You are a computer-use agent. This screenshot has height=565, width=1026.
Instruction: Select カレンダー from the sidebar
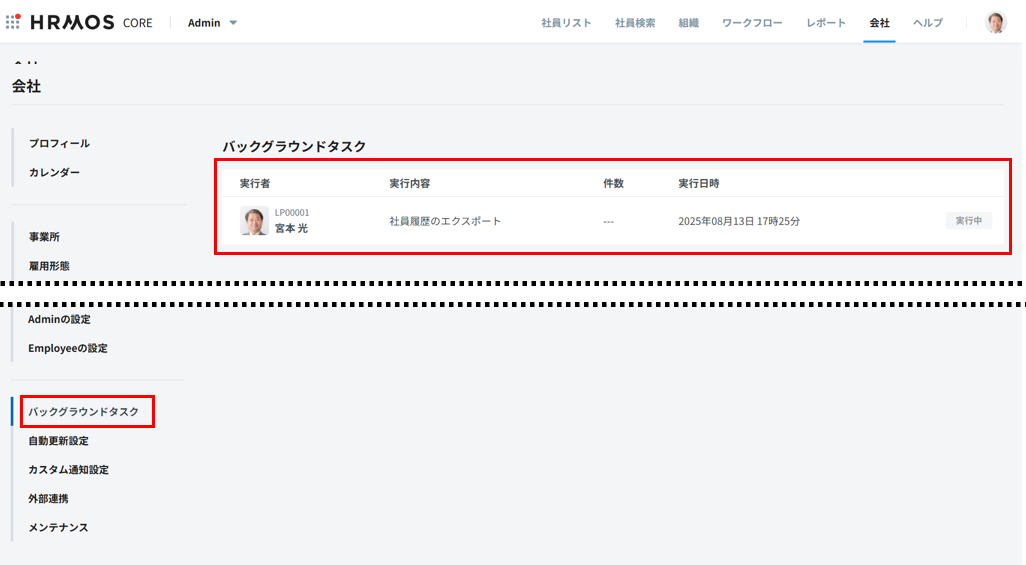click(54, 173)
